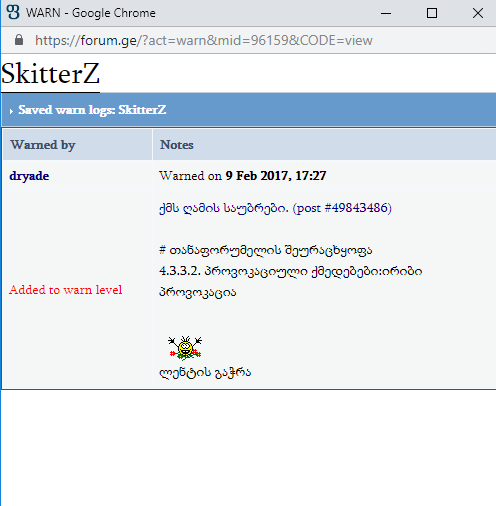The height and width of the screenshot is (506, 496).
Task: Close the WARN popup window
Action: (x=478, y=13)
